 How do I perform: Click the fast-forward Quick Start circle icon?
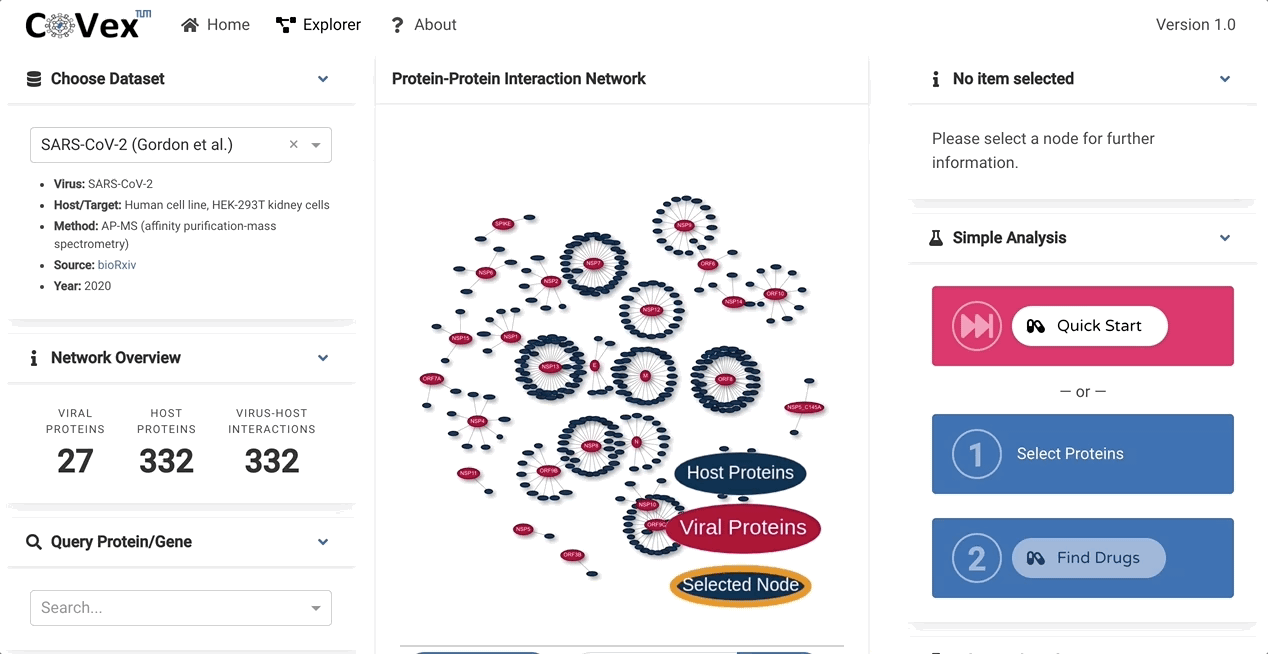pyautogui.click(x=977, y=326)
